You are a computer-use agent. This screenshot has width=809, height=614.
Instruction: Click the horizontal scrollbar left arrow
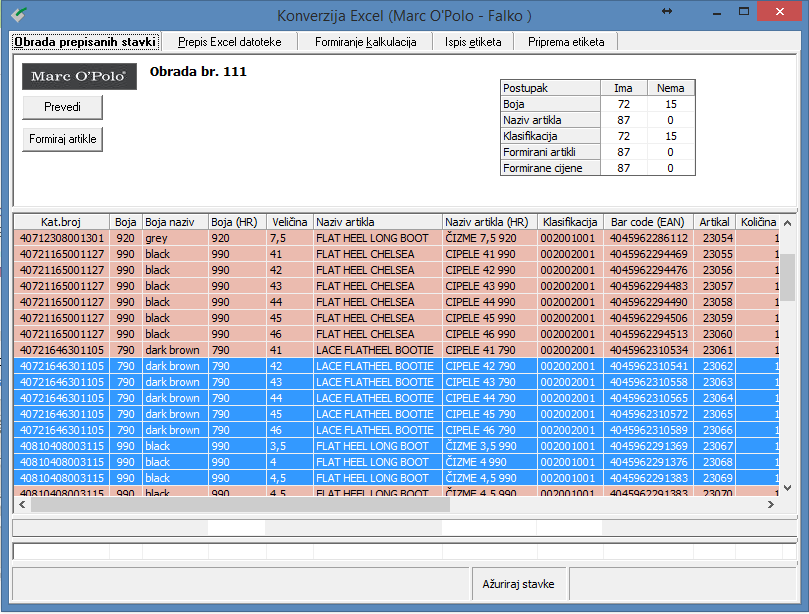tap(22, 505)
